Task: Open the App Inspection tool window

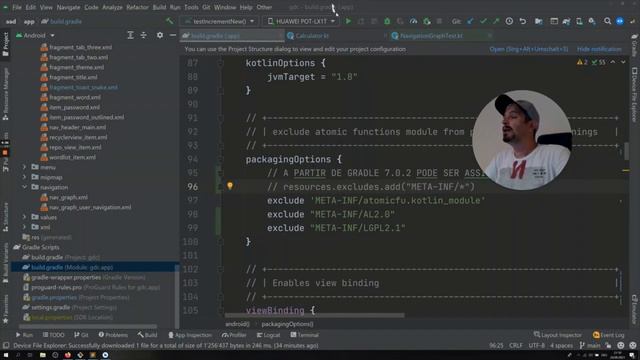Action: tap(190, 335)
